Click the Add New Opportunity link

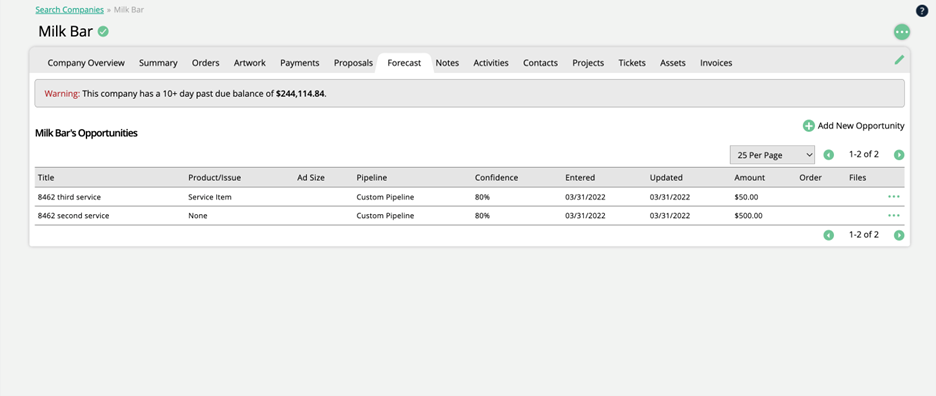861,126
